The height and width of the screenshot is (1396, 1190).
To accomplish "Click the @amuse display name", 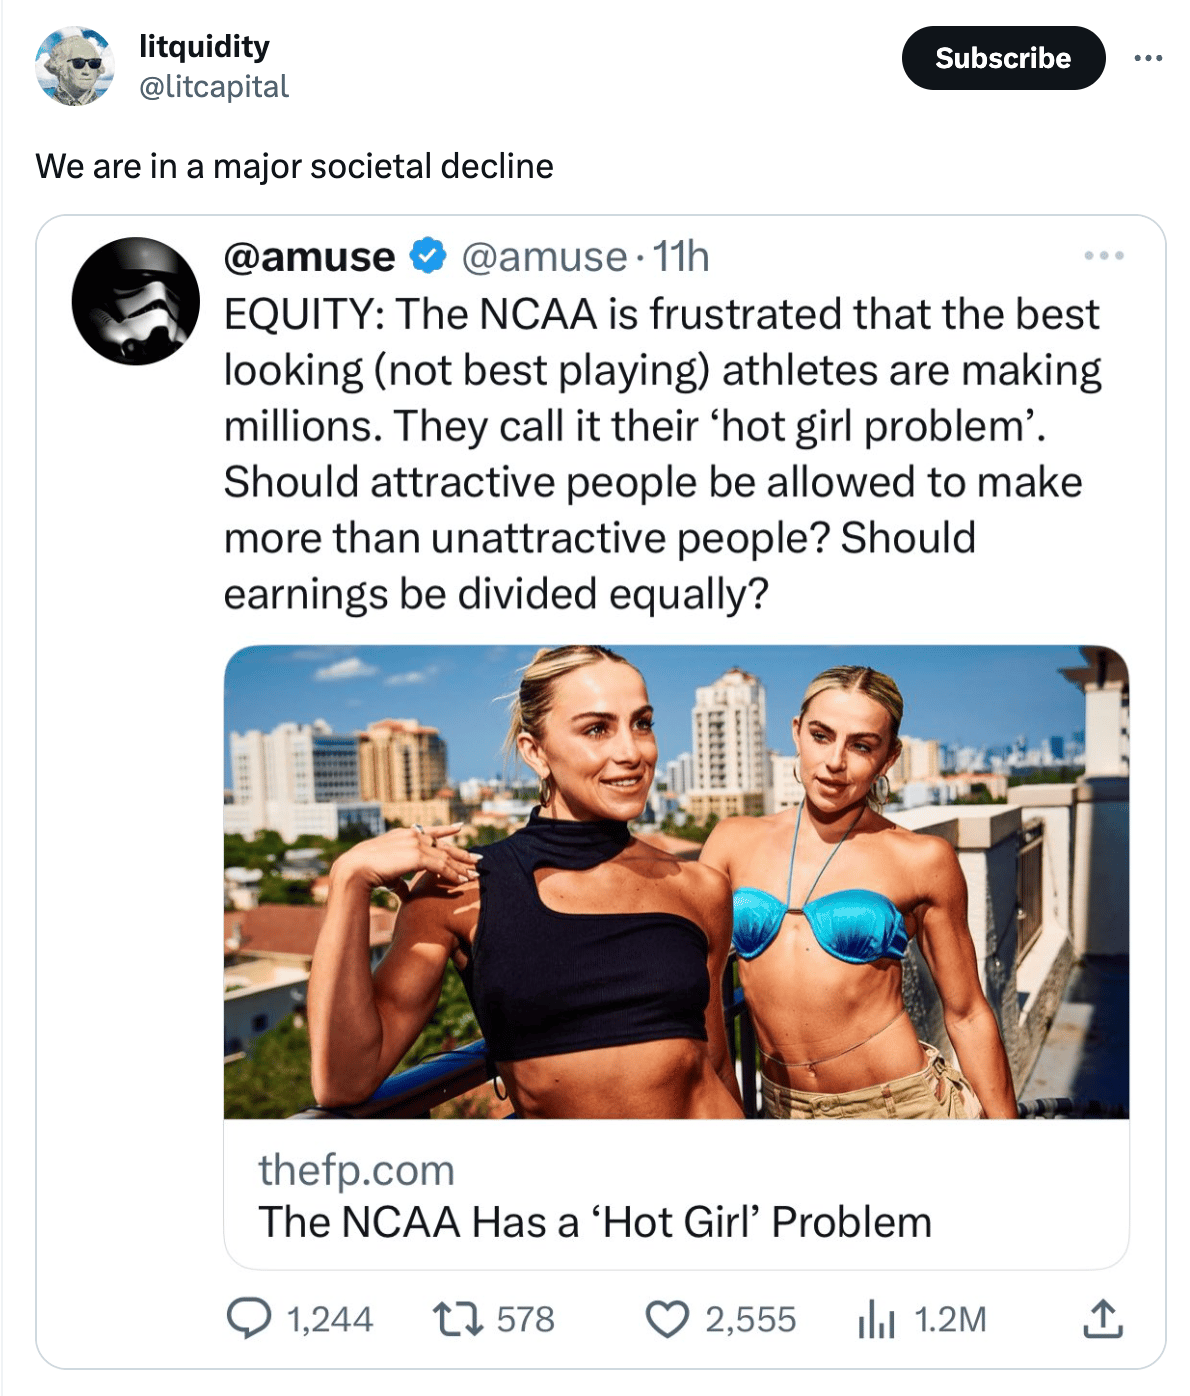I will tap(309, 257).
